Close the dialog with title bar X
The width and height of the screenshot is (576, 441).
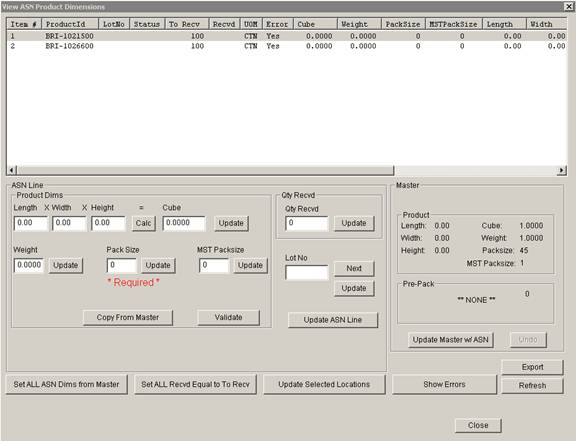click(569, 6)
